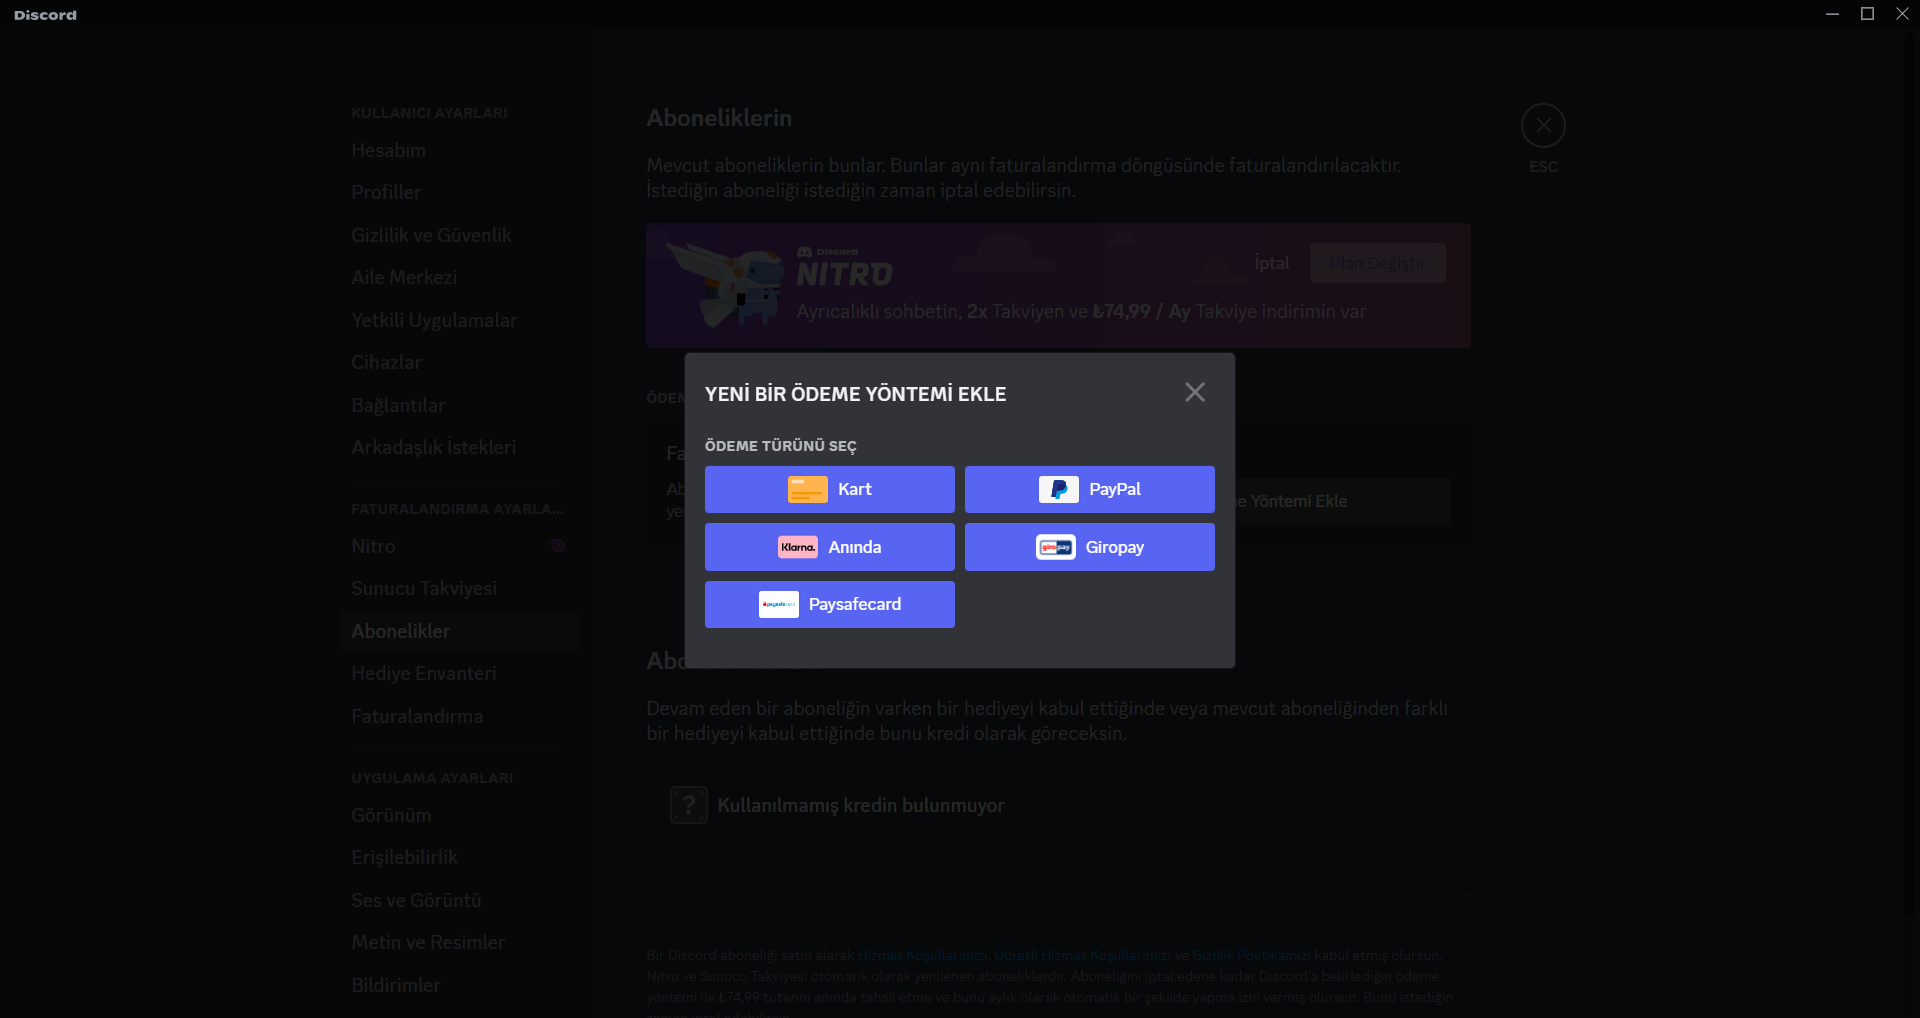Viewport: 1920px width, 1018px height.
Task: Maximize the Discord window
Action: pyautogui.click(x=1867, y=14)
